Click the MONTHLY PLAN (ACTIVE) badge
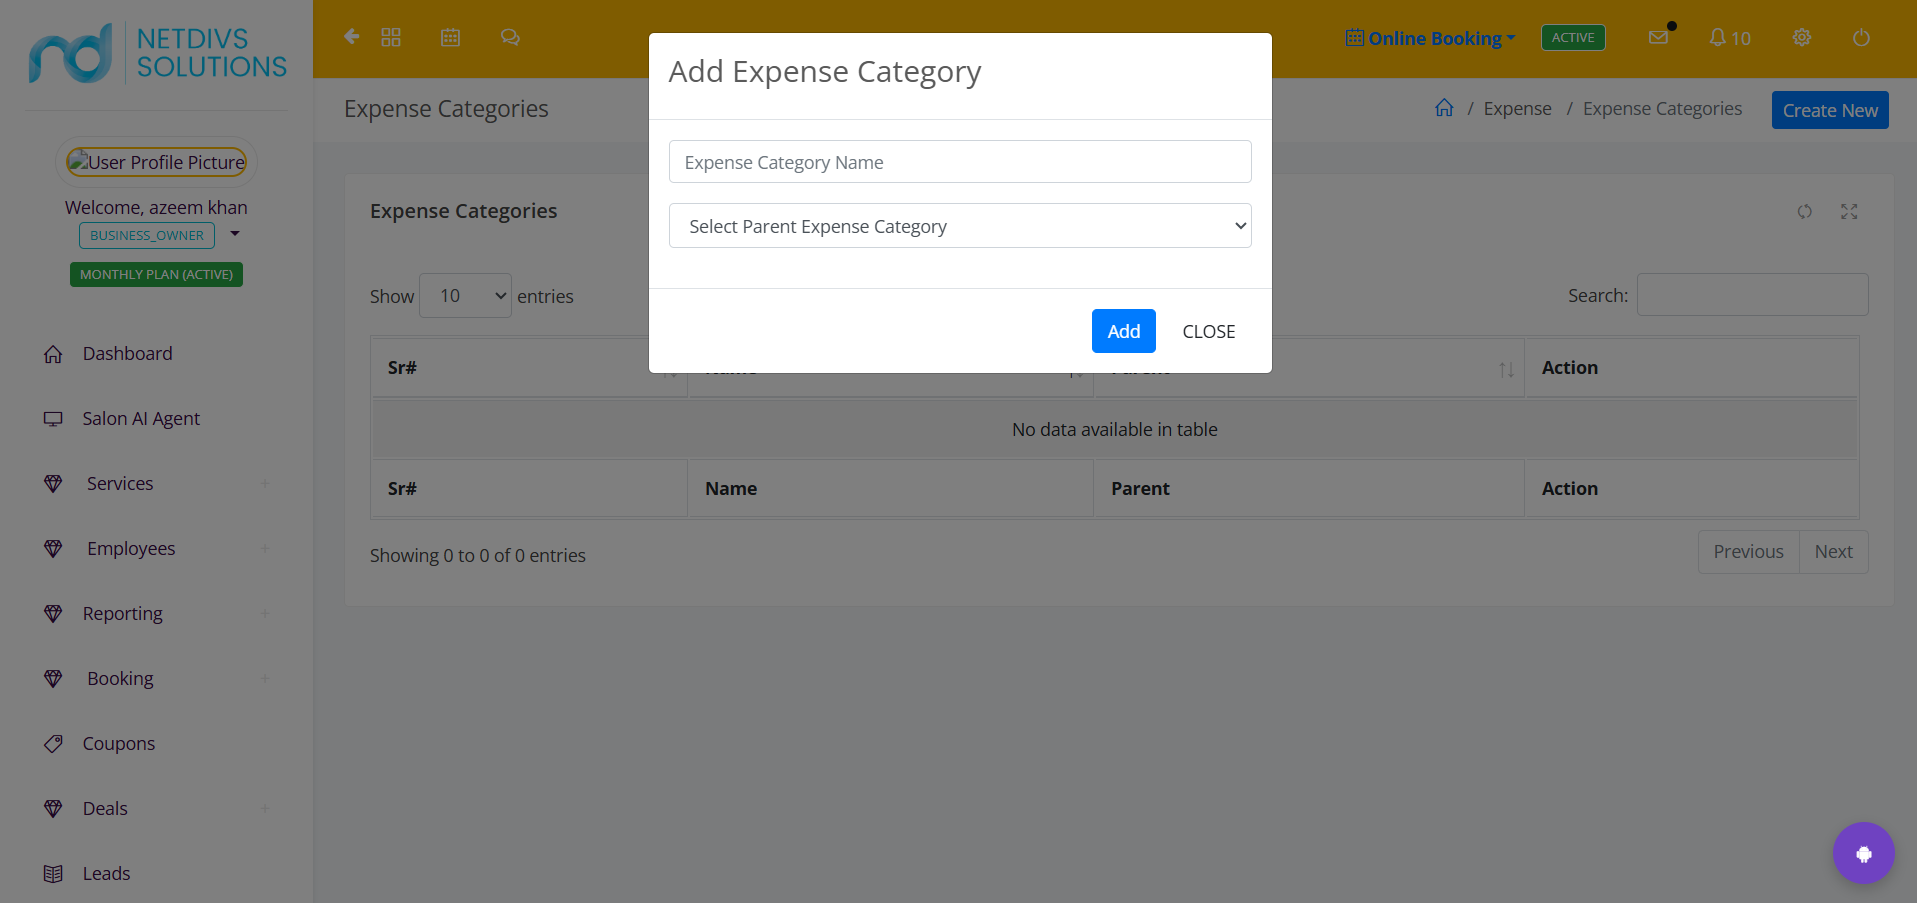The image size is (1917, 903). coord(156,274)
